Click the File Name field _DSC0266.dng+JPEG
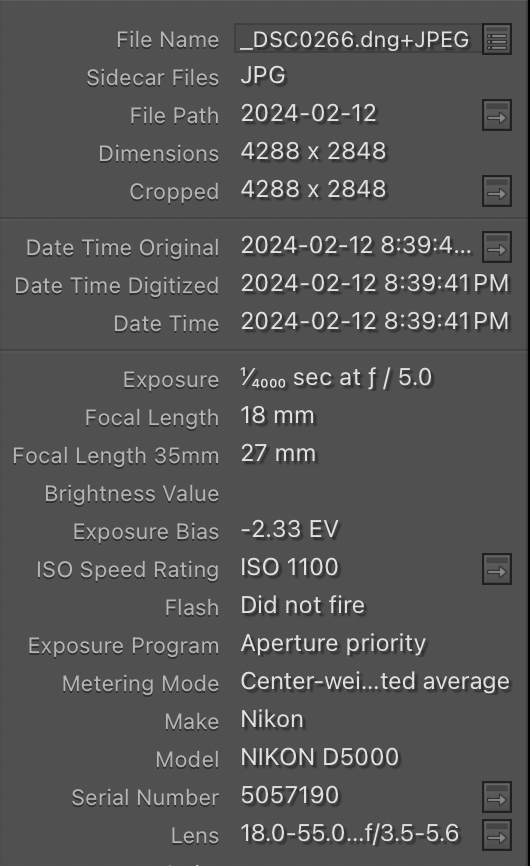The width and height of the screenshot is (530, 866). 357,39
